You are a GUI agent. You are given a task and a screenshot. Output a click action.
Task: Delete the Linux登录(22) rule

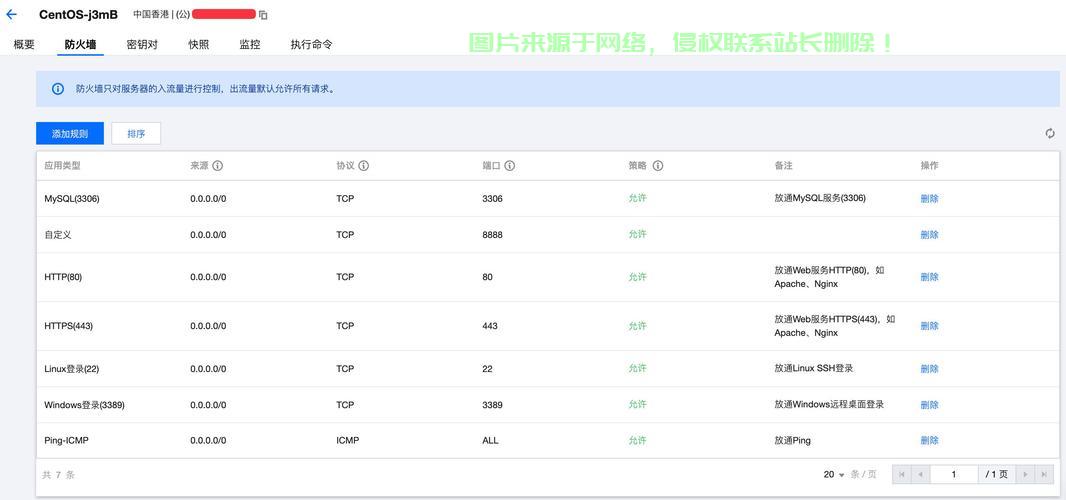click(x=929, y=369)
